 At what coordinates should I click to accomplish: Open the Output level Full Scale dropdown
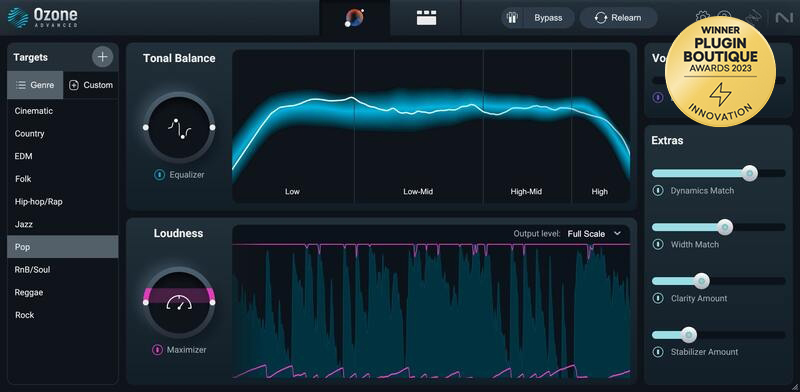tap(594, 234)
